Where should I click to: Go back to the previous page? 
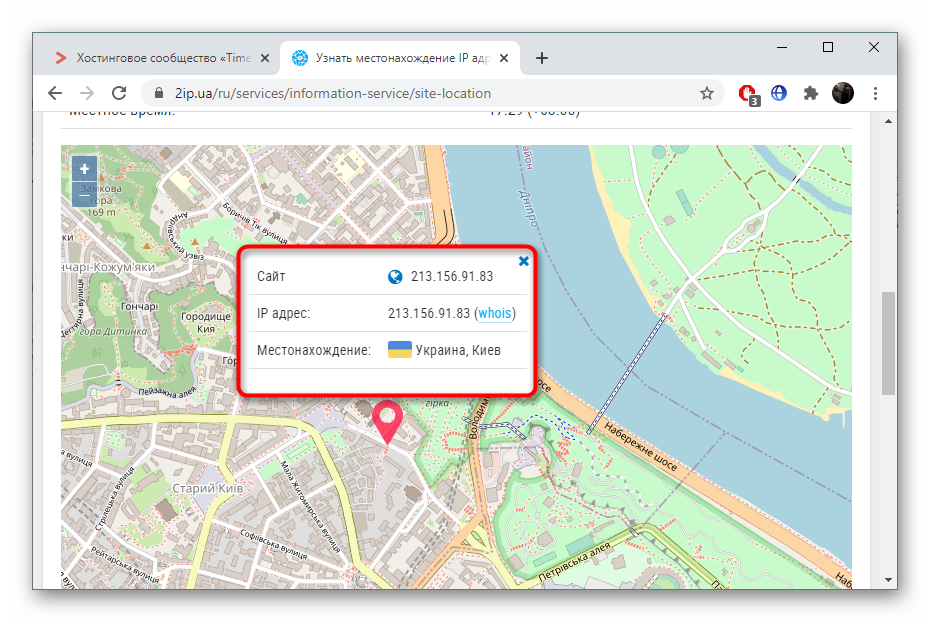click(x=55, y=93)
